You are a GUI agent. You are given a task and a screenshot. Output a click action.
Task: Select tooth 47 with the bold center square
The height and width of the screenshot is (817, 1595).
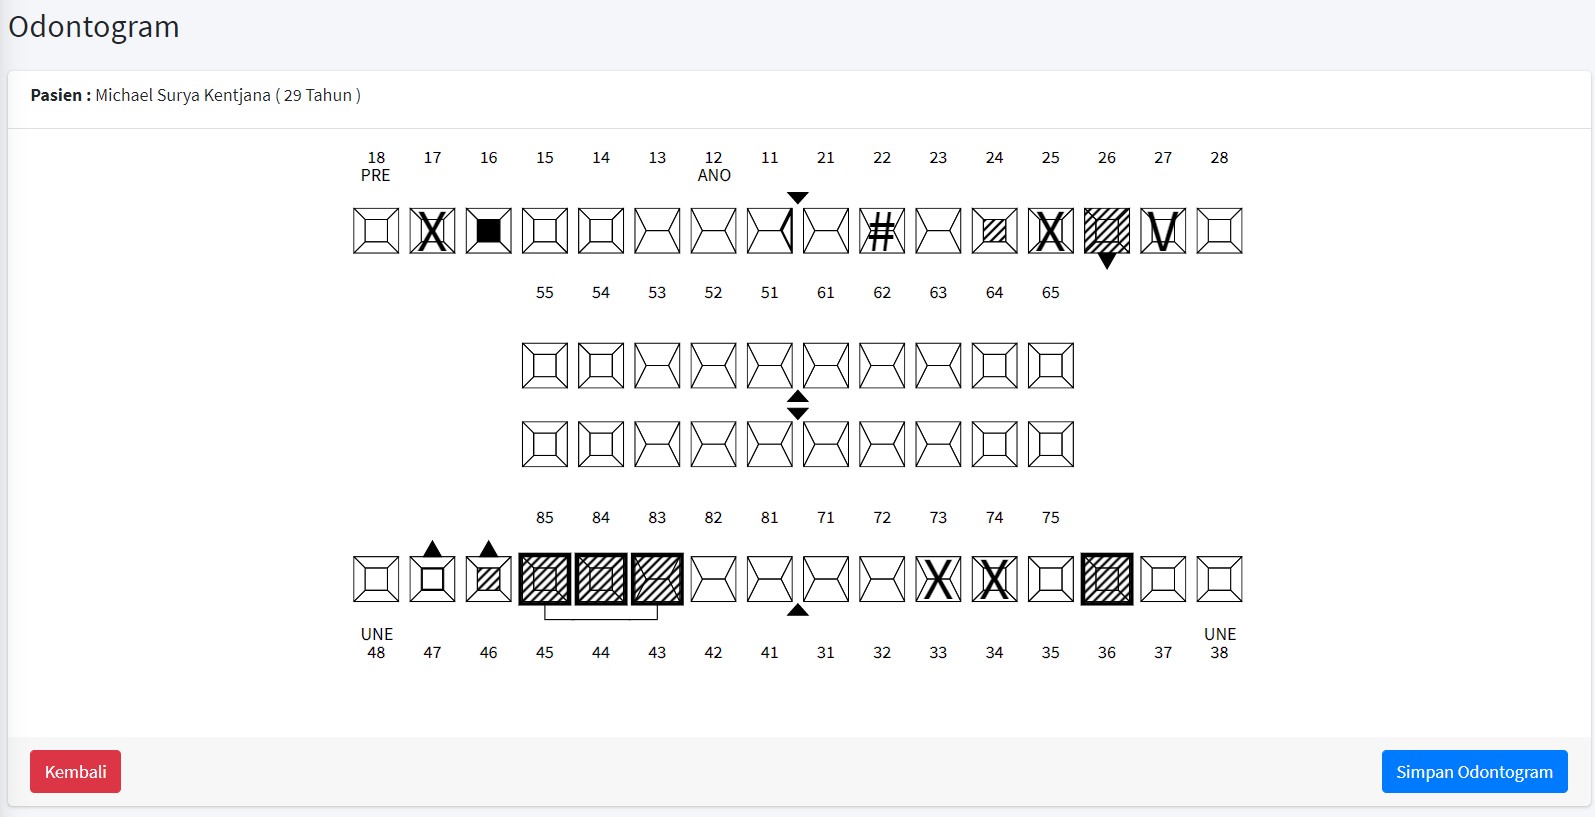point(432,579)
